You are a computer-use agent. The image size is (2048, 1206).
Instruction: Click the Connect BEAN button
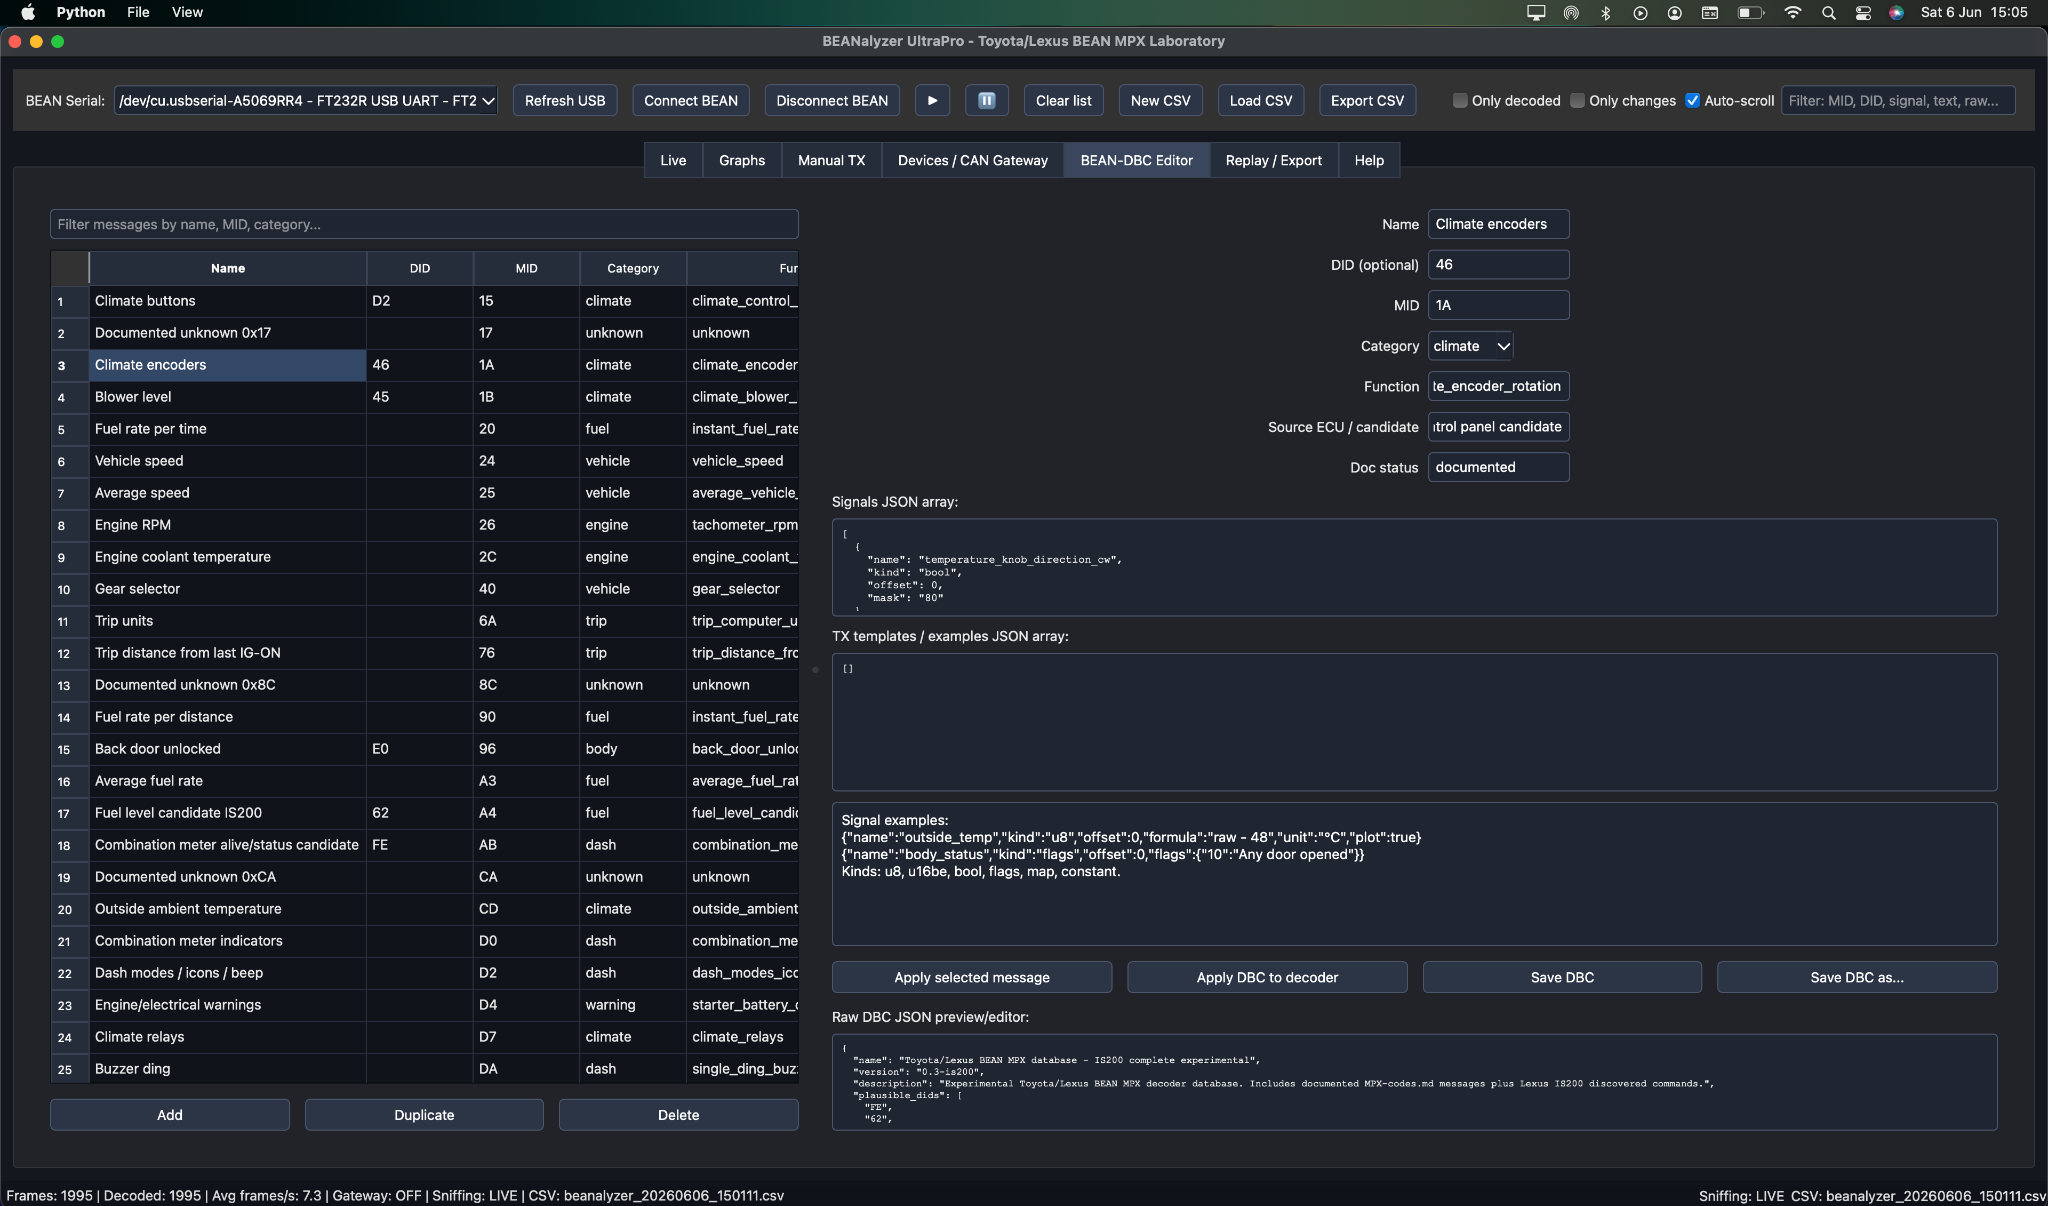[691, 100]
